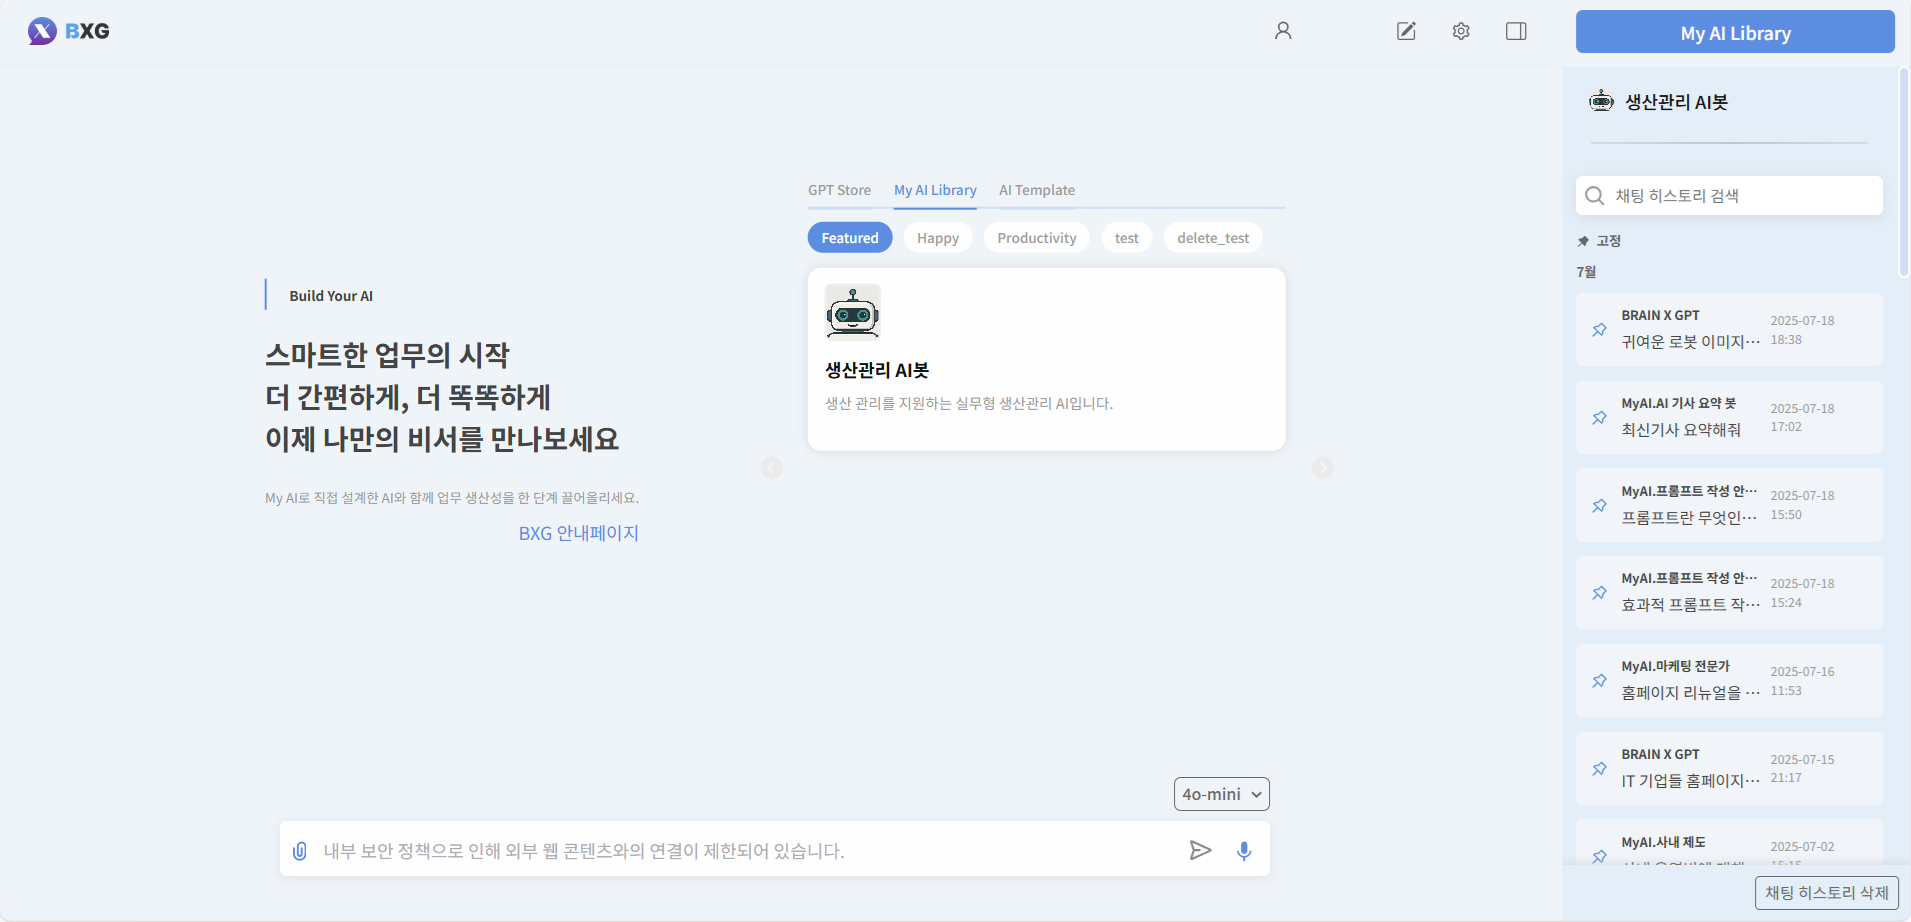Activate microphone voice input
Screen dimensions: 1911x922
pos(1244,851)
